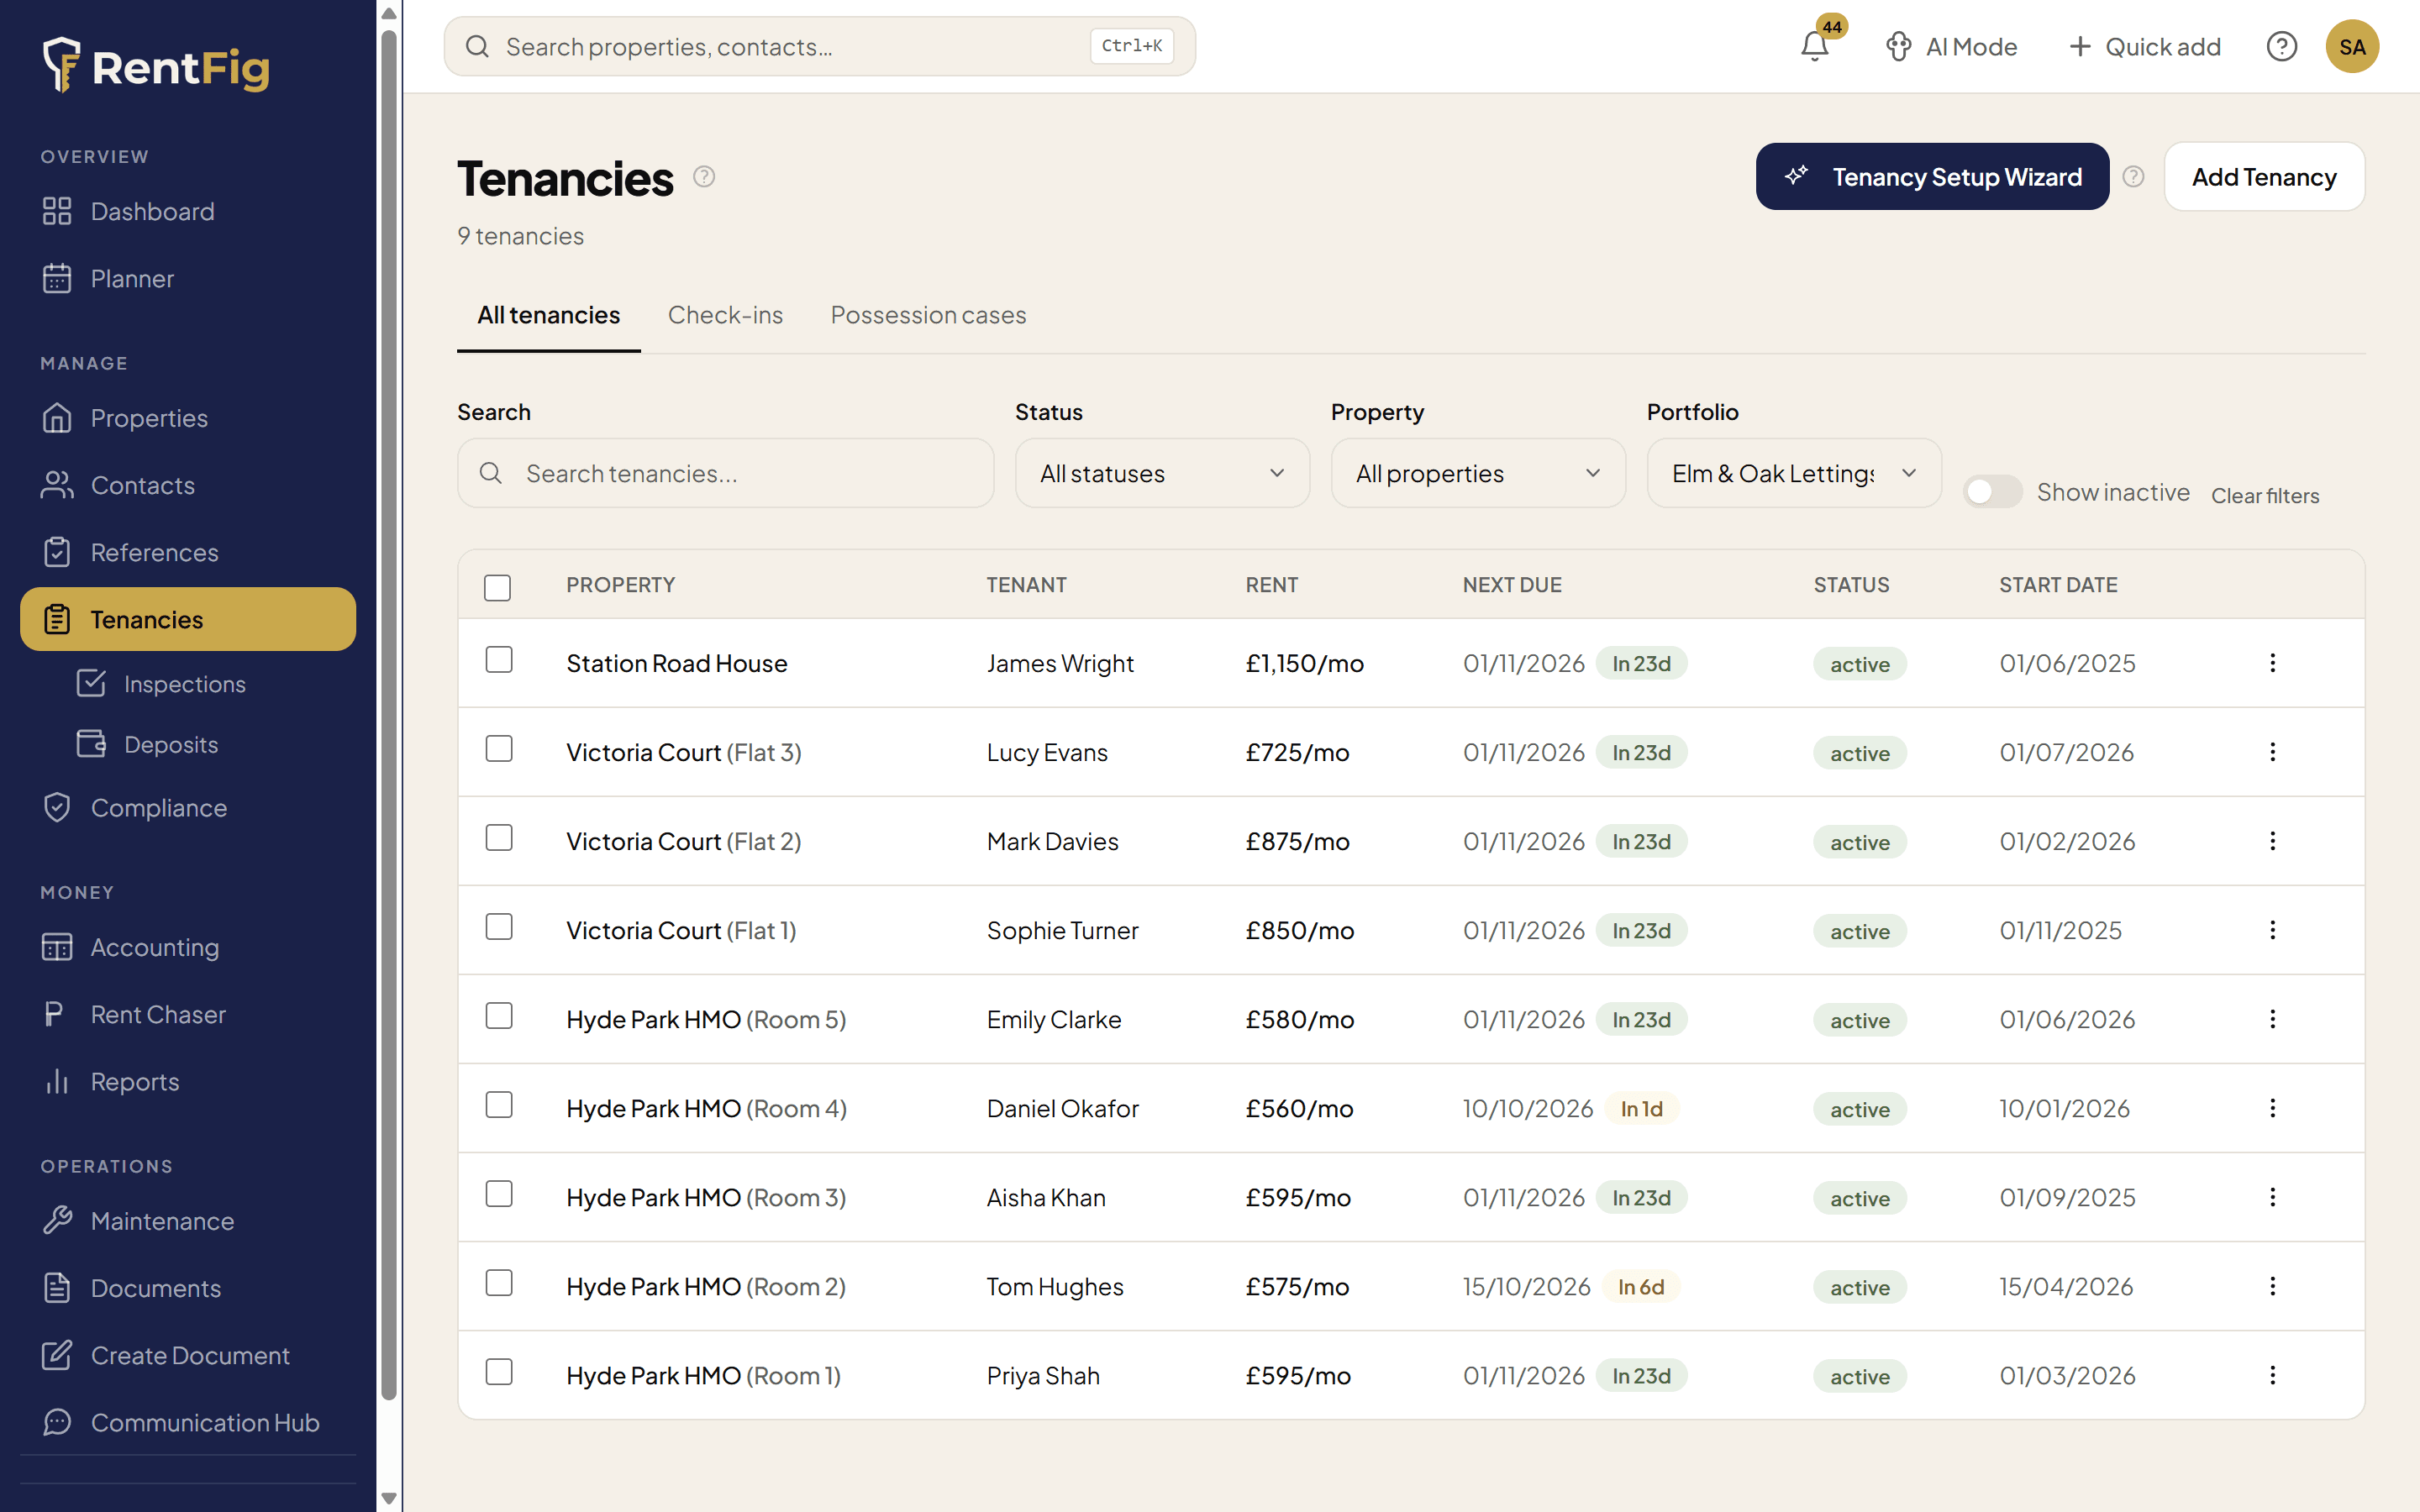Click the sidebar scroll up arrow
2420x1512 pixels.
[x=389, y=13]
